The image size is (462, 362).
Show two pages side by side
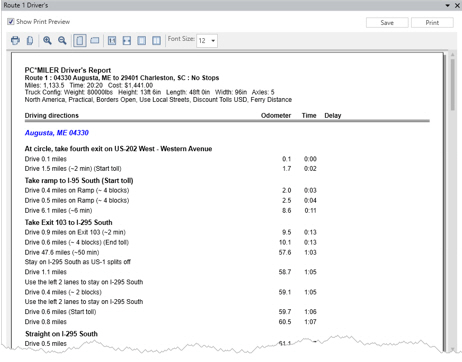156,41
